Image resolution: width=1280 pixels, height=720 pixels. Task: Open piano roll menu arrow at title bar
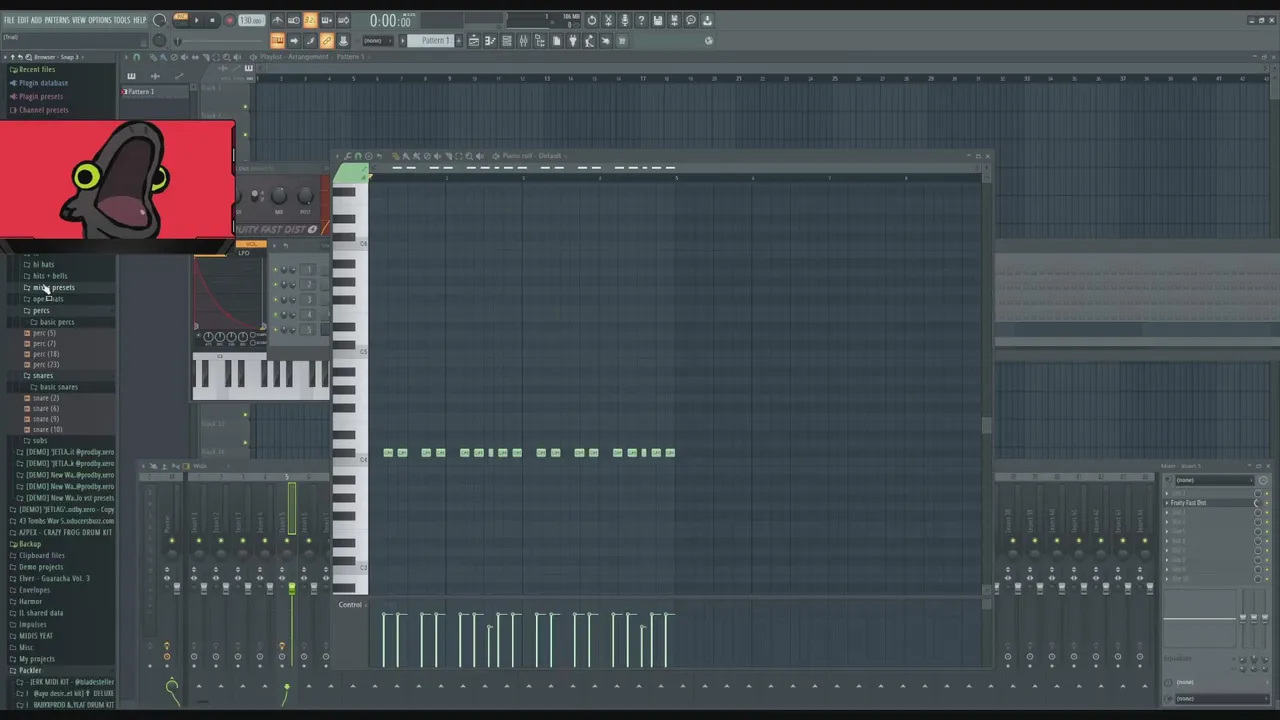coord(337,156)
